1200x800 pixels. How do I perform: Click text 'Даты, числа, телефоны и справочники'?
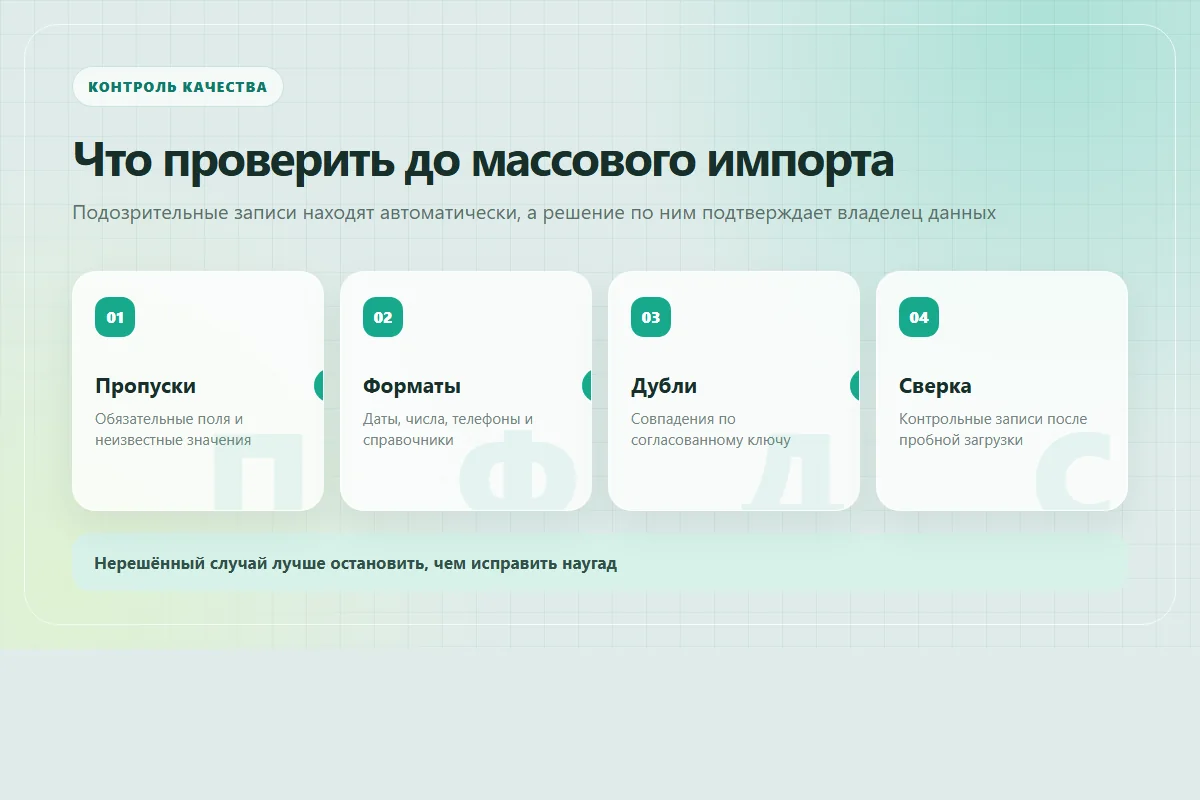[448, 429]
